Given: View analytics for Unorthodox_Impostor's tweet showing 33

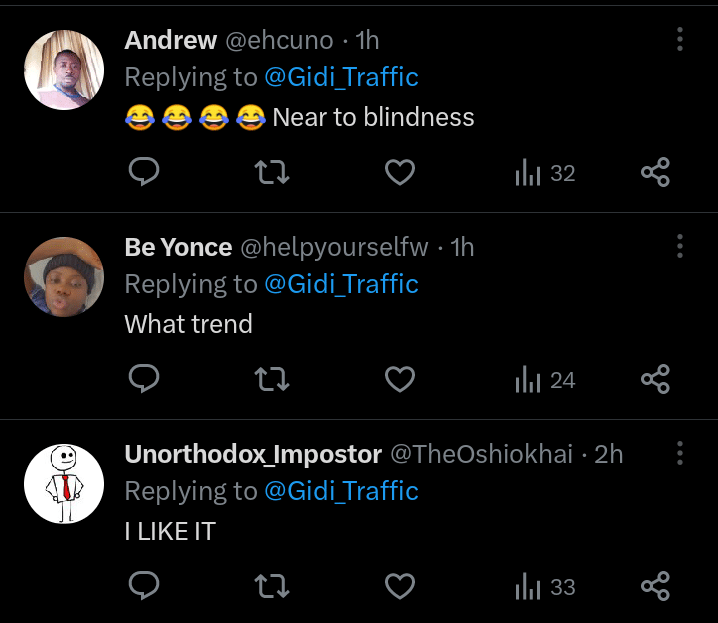Looking at the screenshot, I should click(x=544, y=587).
